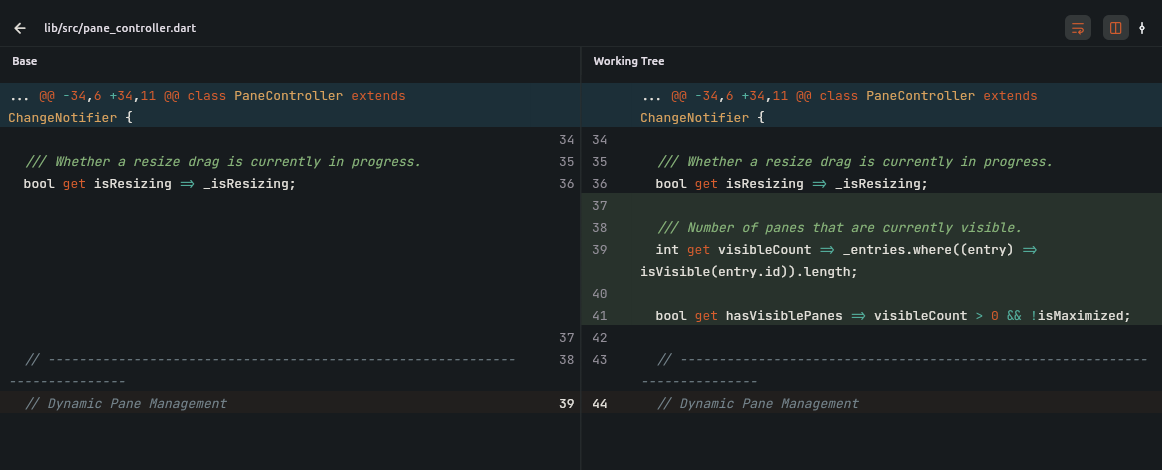The image size is (1162, 470).
Task: Click the added comment 'Number of panes that are currently visible'
Action: tap(840, 228)
